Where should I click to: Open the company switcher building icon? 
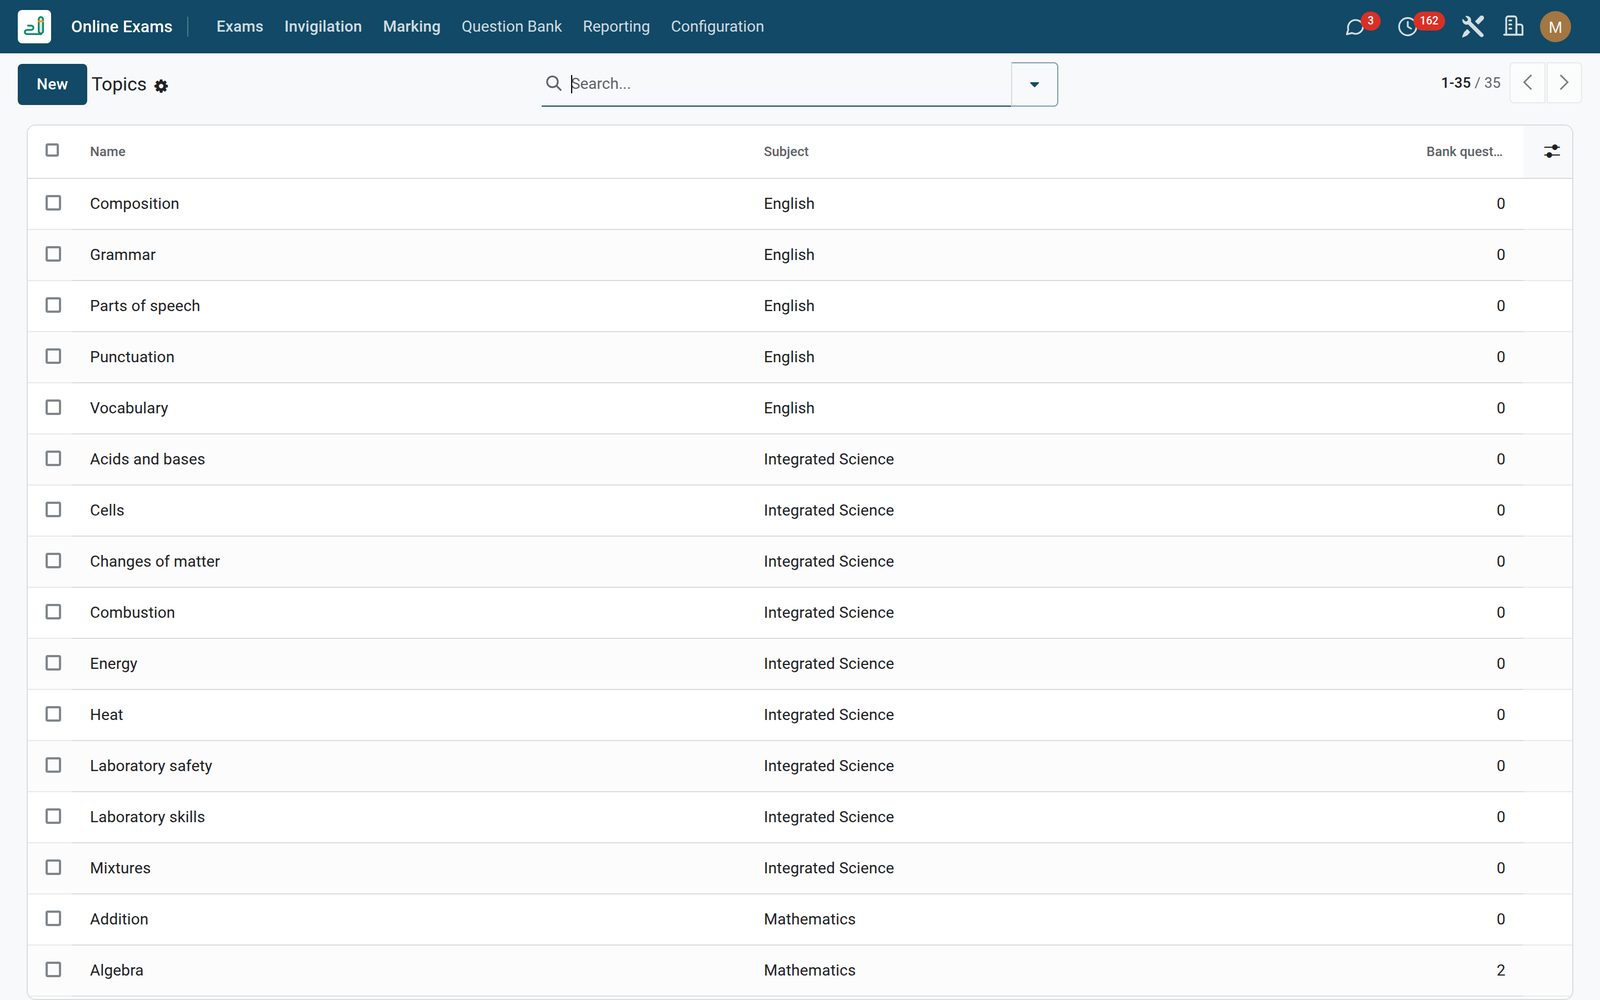tap(1514, 27)
